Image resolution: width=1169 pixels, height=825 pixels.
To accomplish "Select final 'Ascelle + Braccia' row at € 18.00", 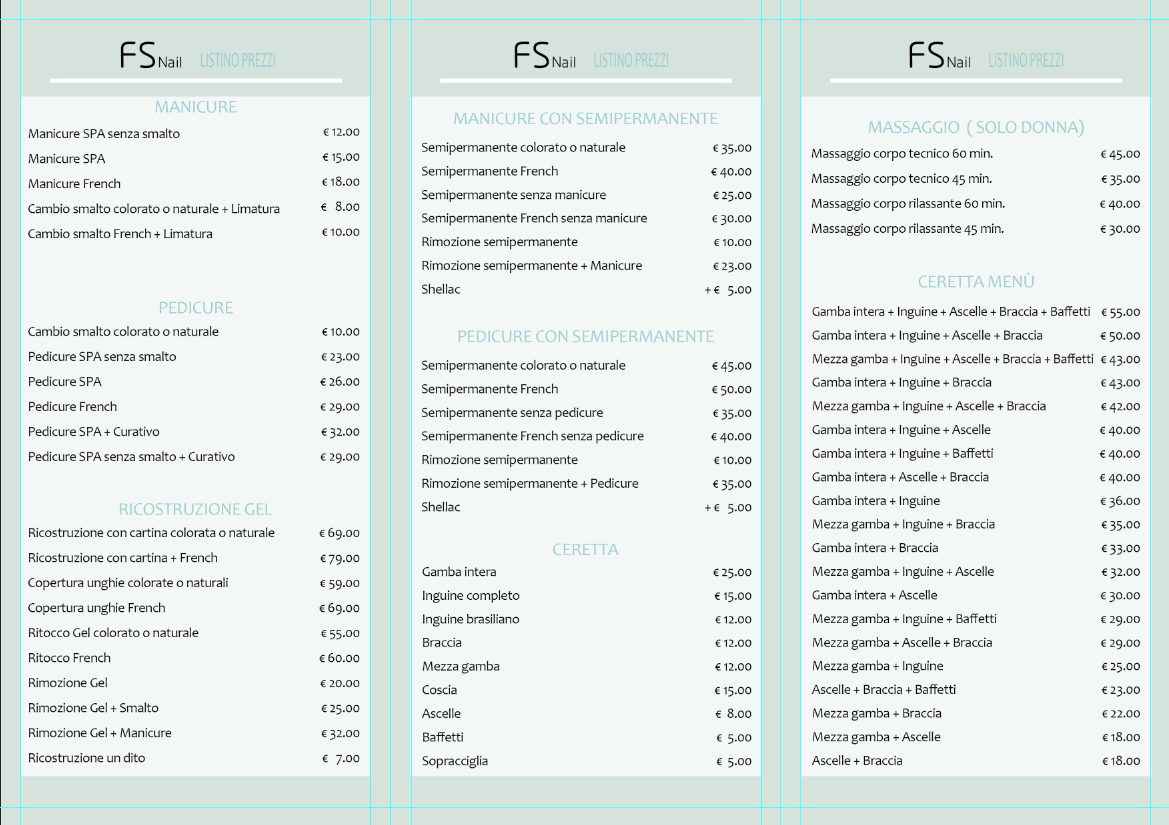I will (857, 760).
